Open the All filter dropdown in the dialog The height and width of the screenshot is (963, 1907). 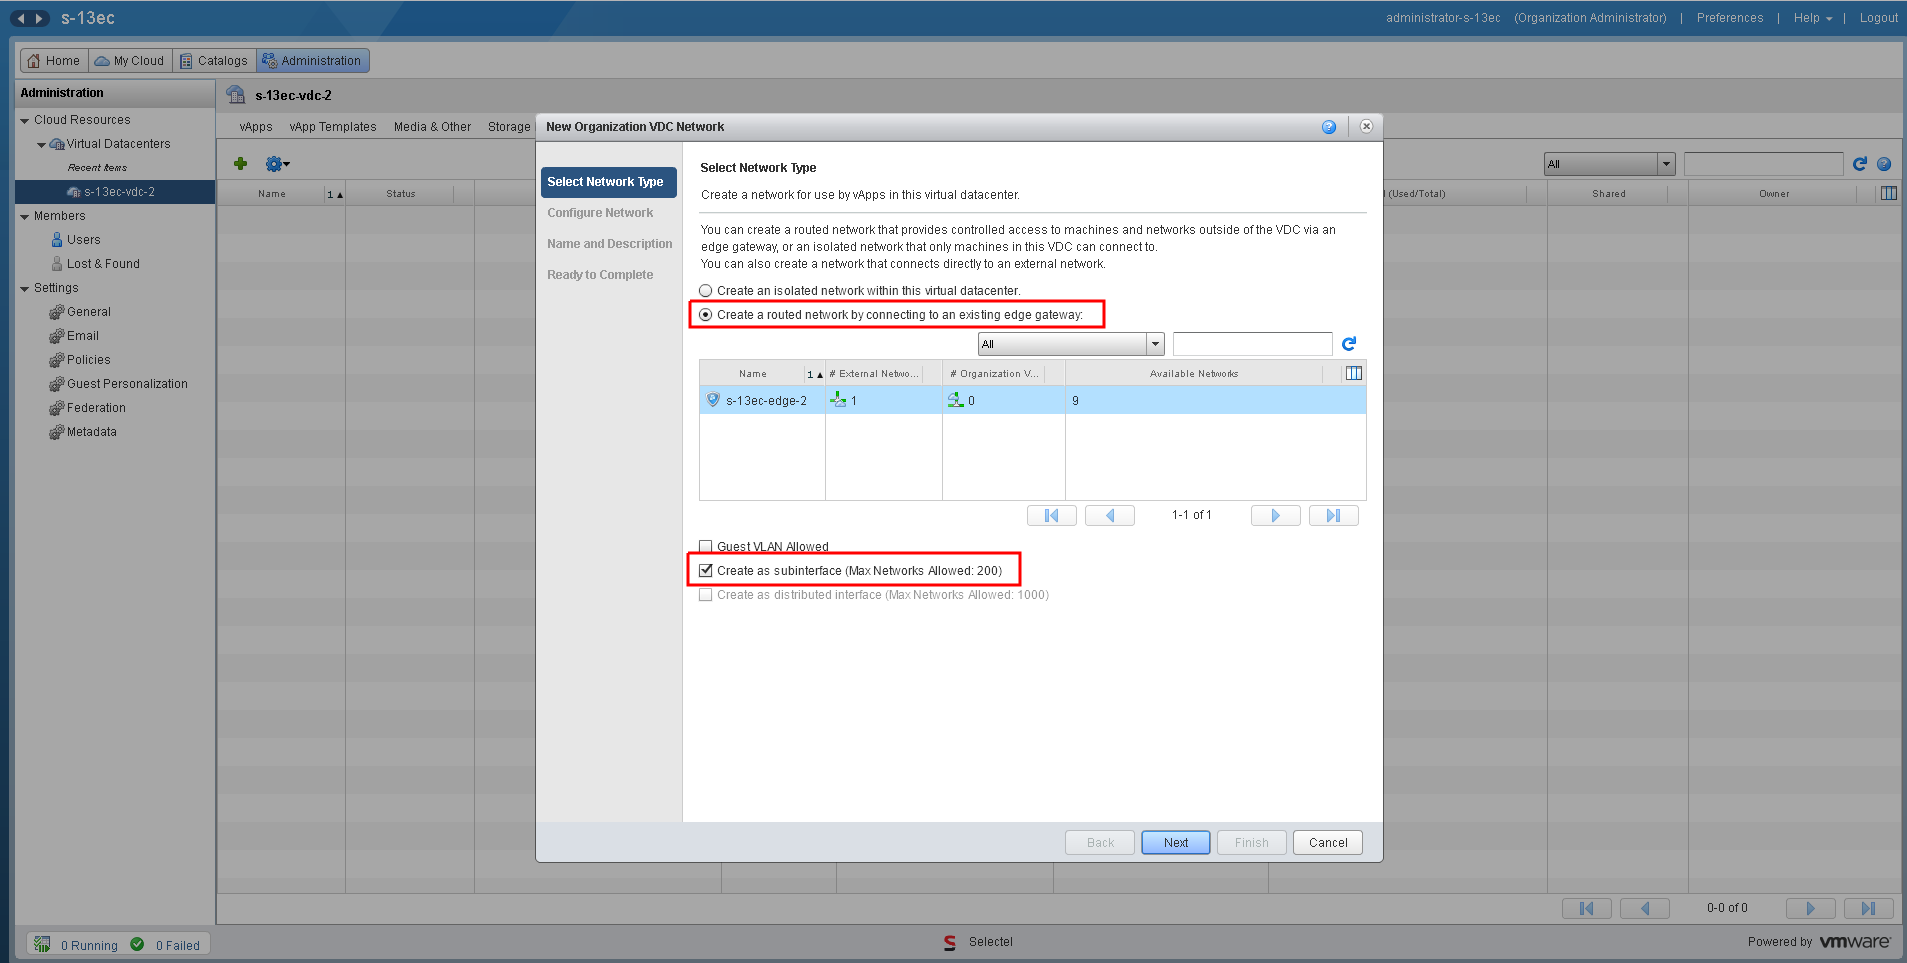coord(1154,343)
